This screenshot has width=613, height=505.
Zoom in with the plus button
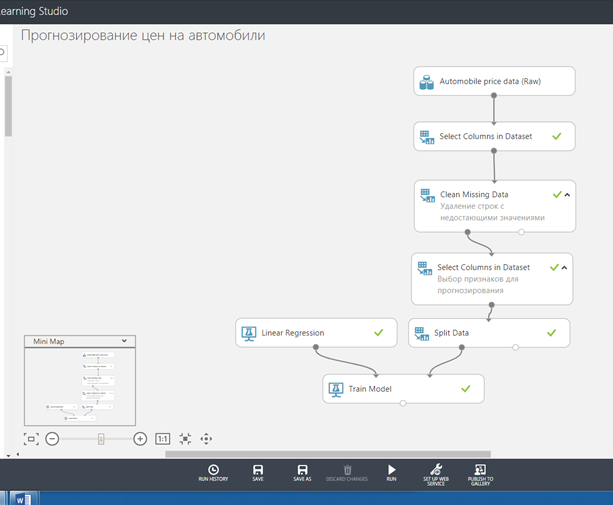click(140, 438)
